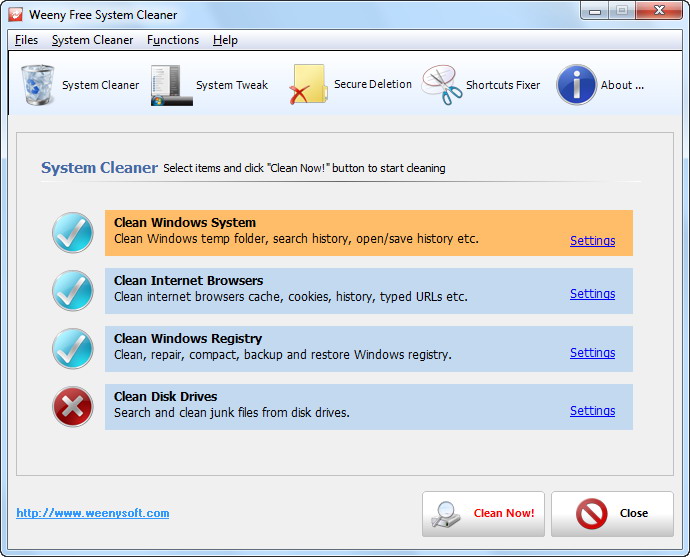The width and height of the screenshot is (690, 557).
Task: Open Settings for Clean Windows System
Action: click(x=592, y=241)
